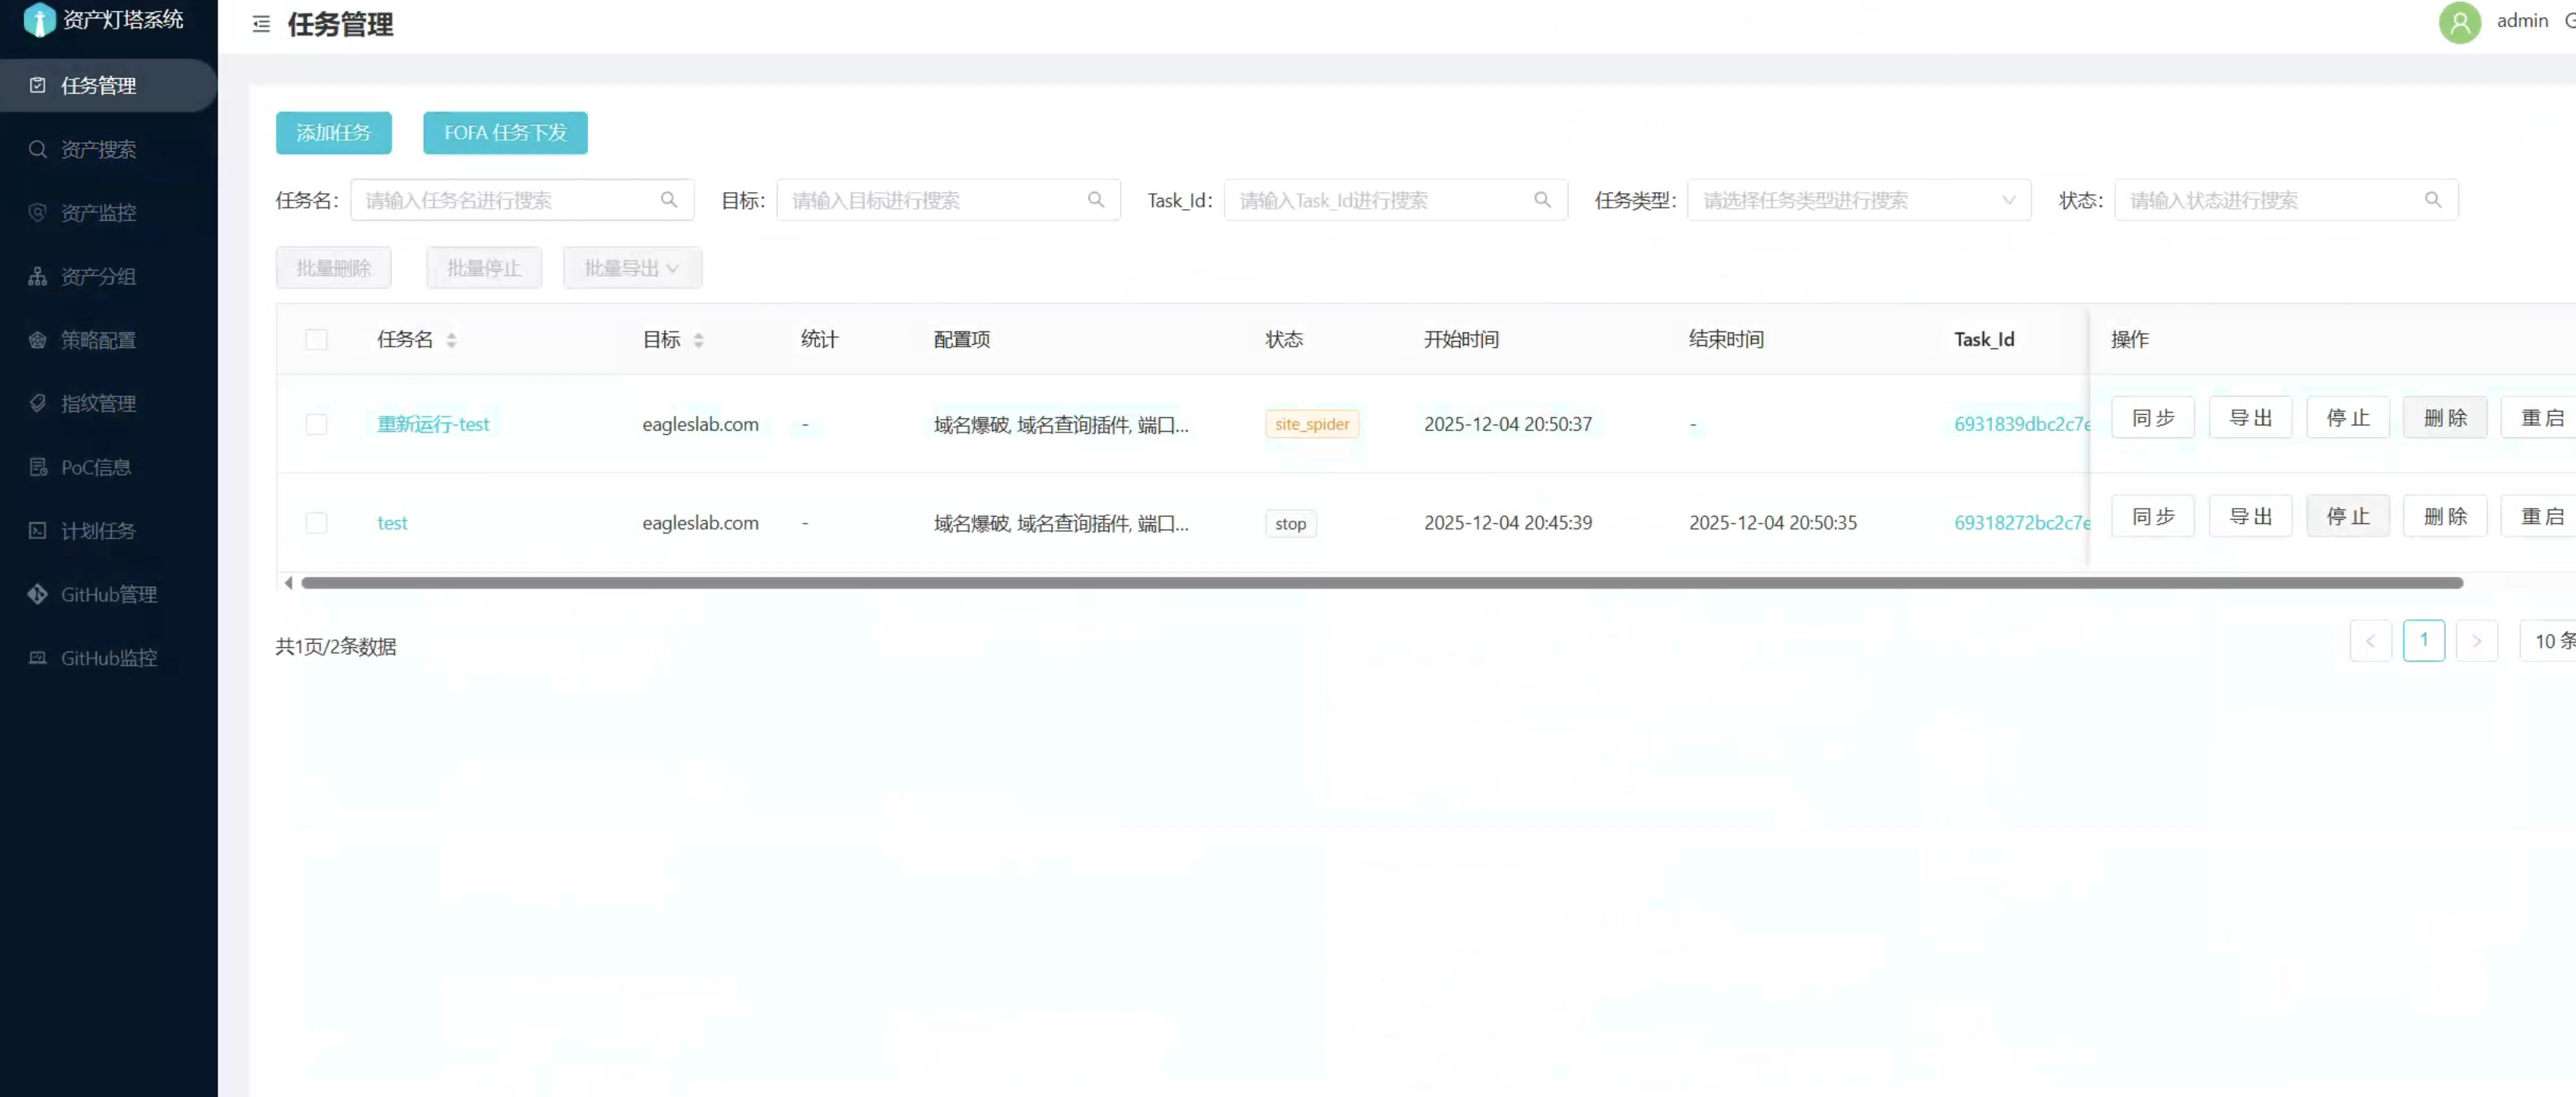This screenshot has width=2576, height=1097.
Task: Sort by target column arrows
Action: click(698, 340)
